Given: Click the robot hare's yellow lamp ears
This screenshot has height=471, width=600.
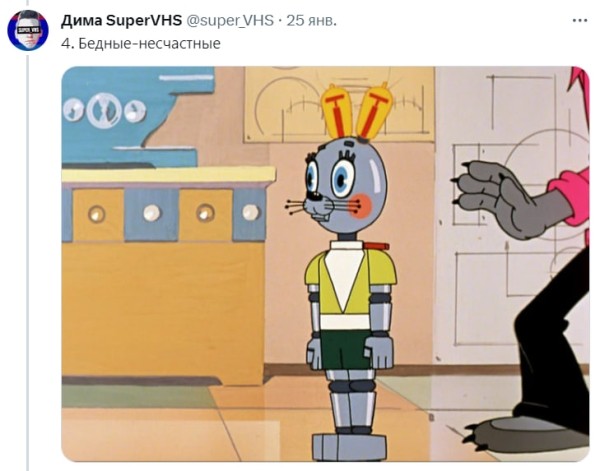Looking at the screenshot, I should pos(357,111).
